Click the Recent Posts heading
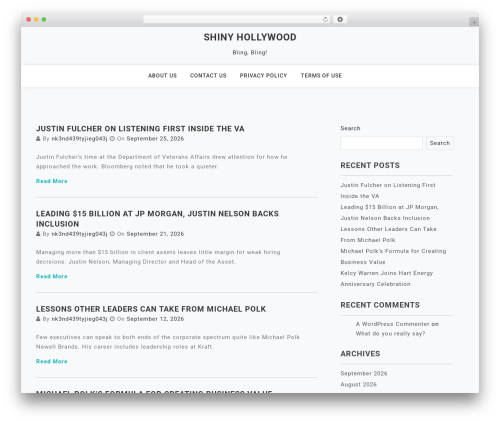500x423 pixels. pos(370,165)
